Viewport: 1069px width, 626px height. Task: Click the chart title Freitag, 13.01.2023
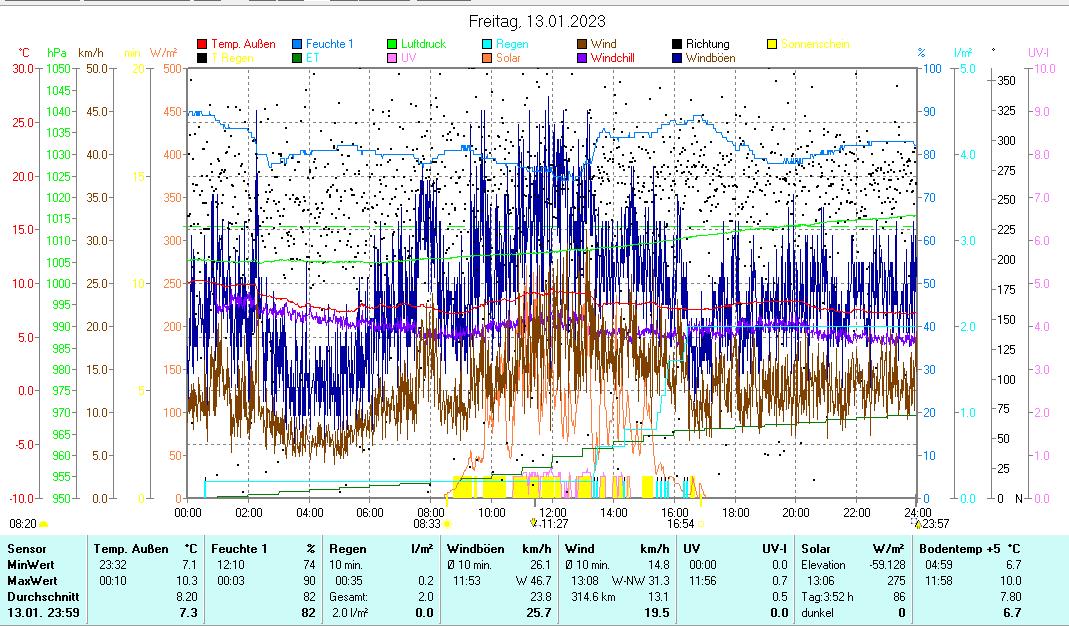(x=537, y=21)
